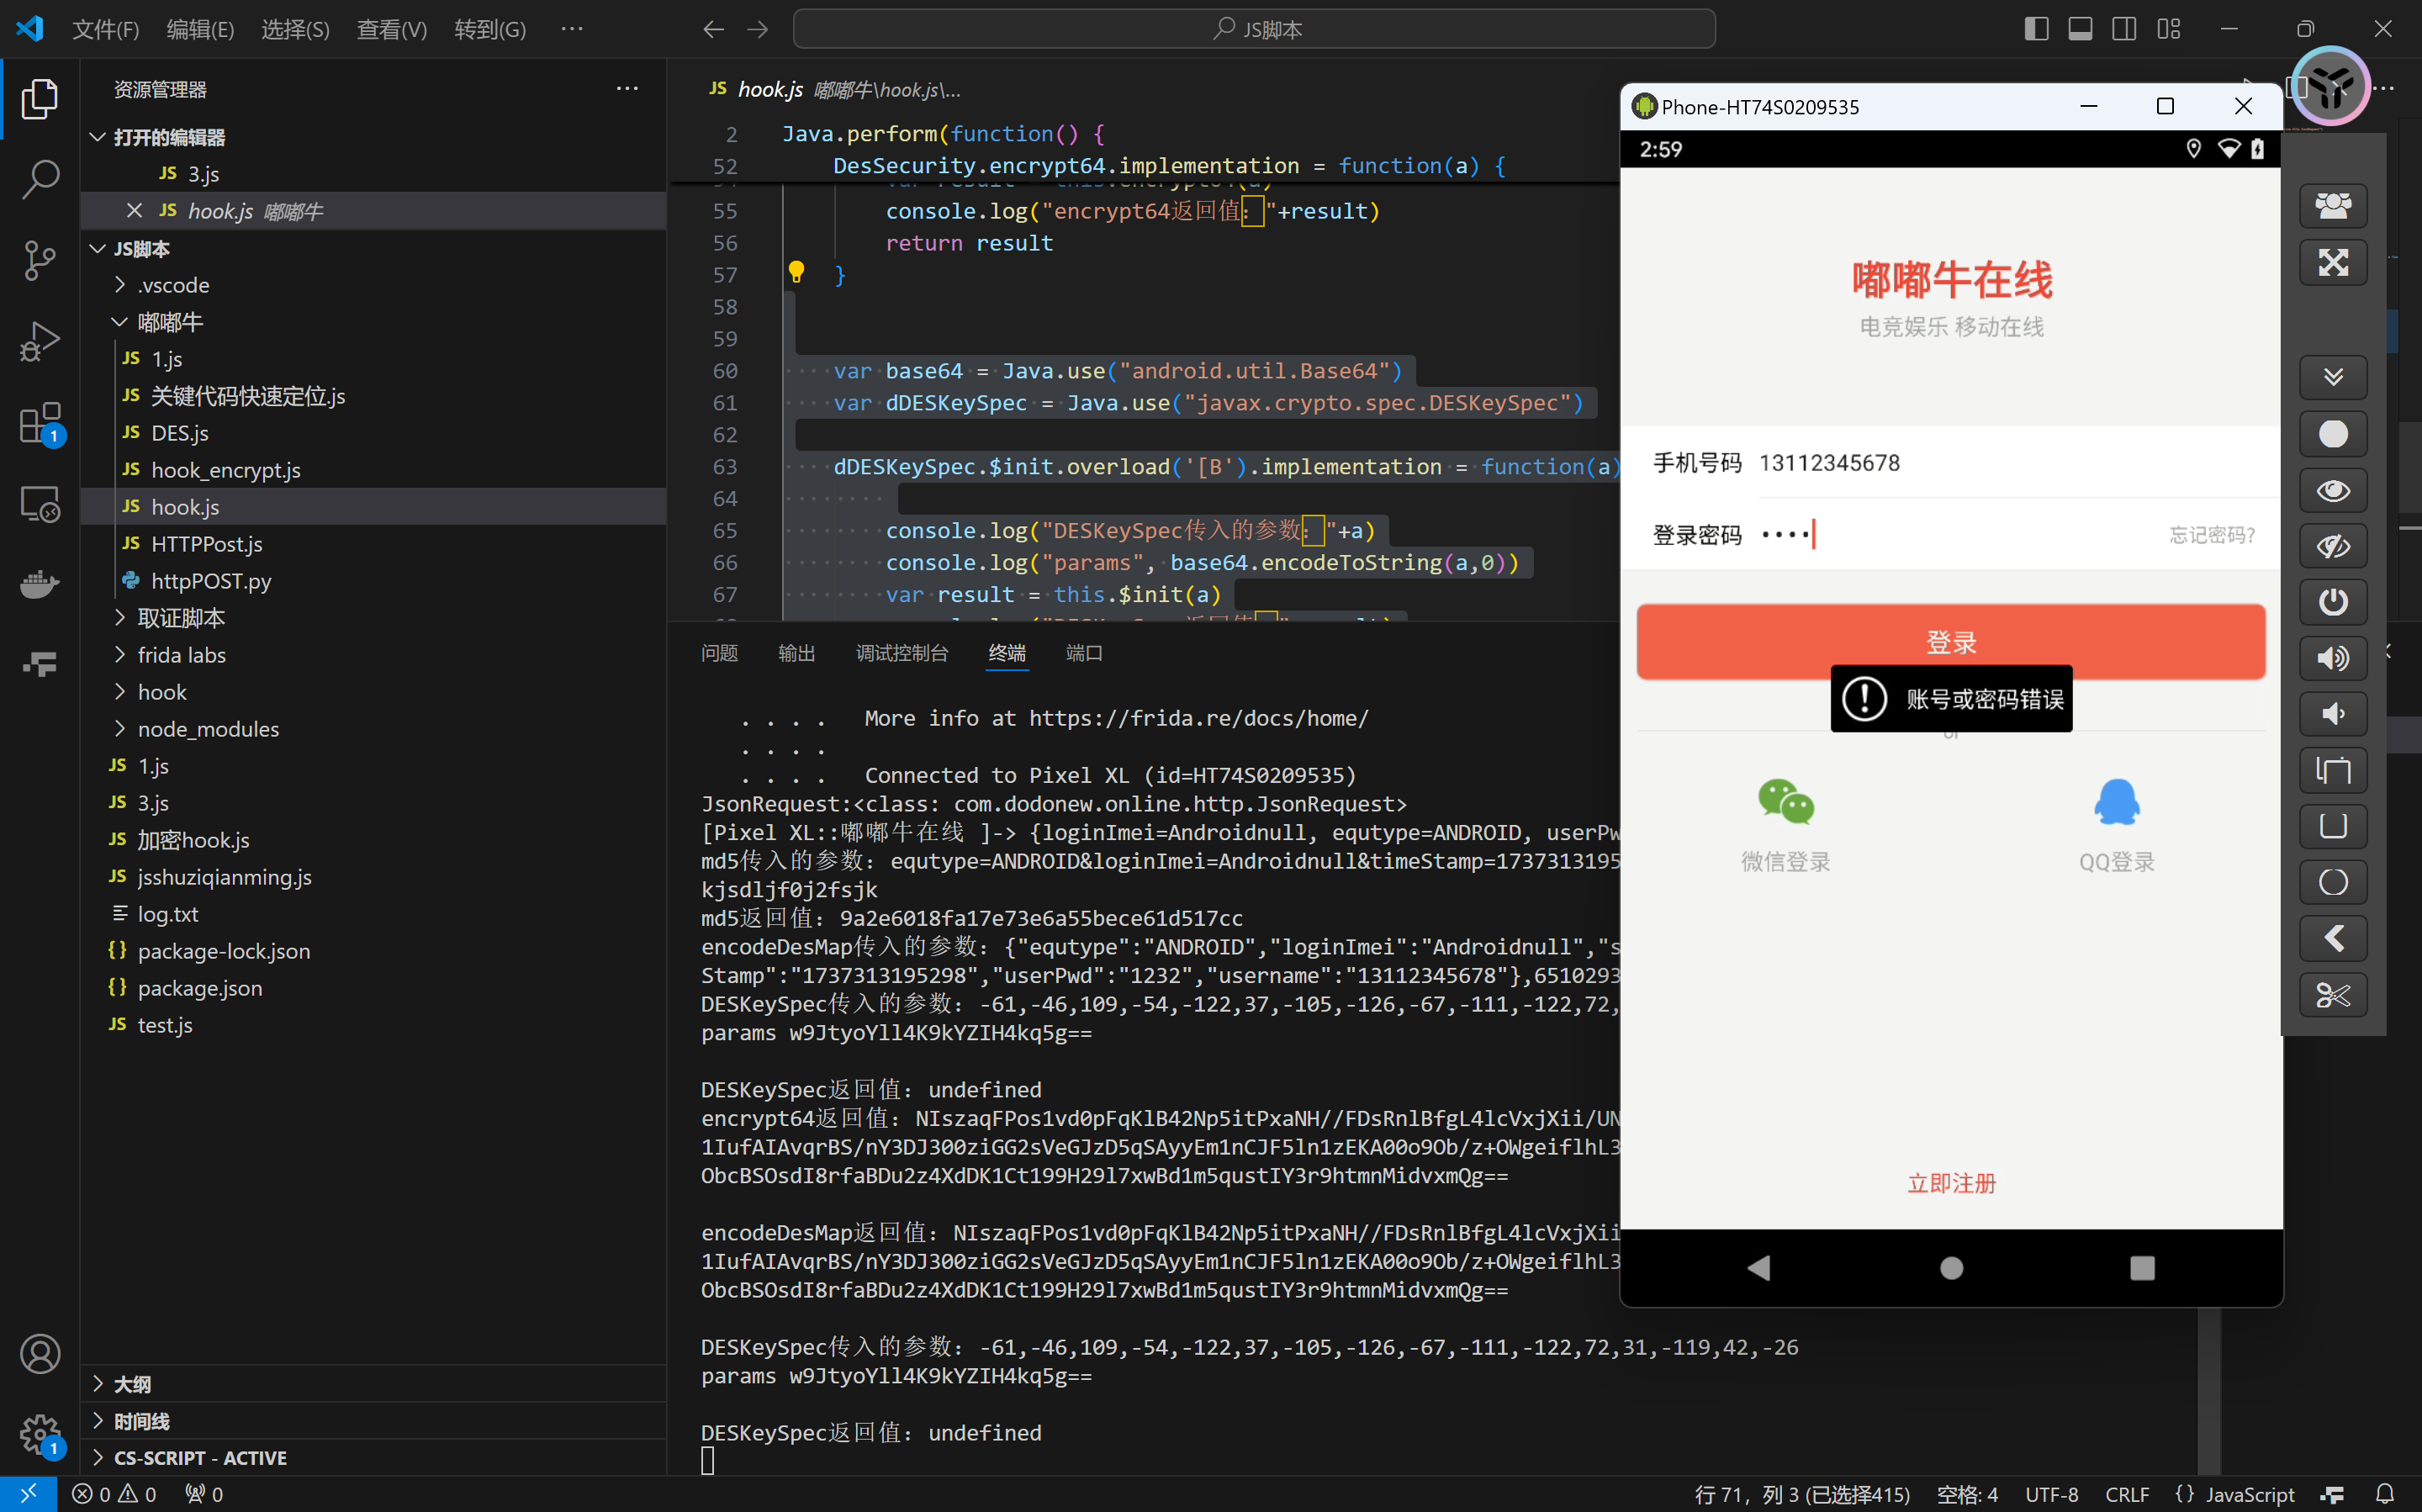The width and height of the screenshot is (2422, 1512).
Task: Click the scissors screenshot icon
Action: point(2333,995)
